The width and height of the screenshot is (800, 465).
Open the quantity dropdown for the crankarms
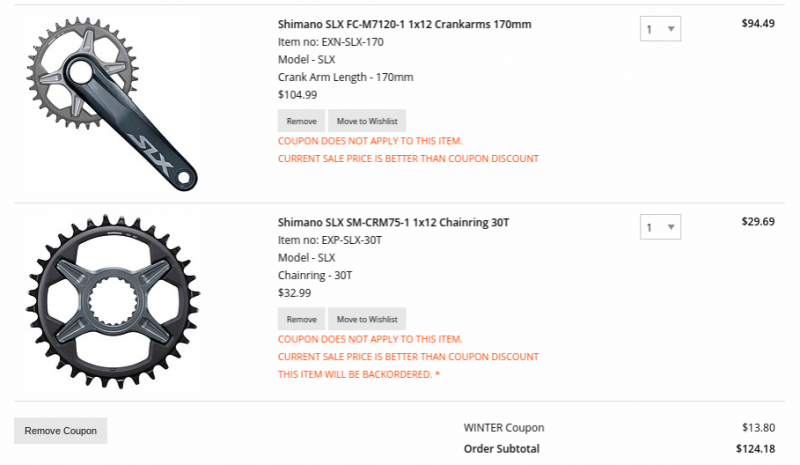point(660,30)
